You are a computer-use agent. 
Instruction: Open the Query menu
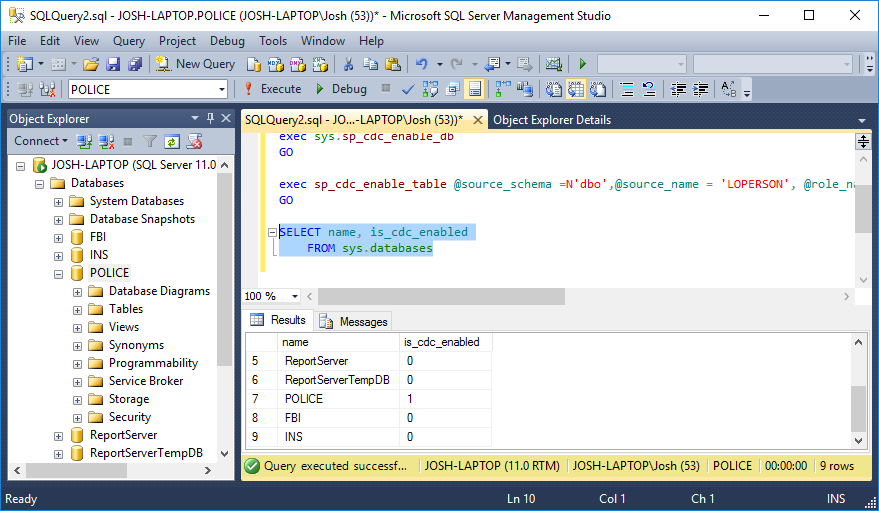click(x=129, y=41)
